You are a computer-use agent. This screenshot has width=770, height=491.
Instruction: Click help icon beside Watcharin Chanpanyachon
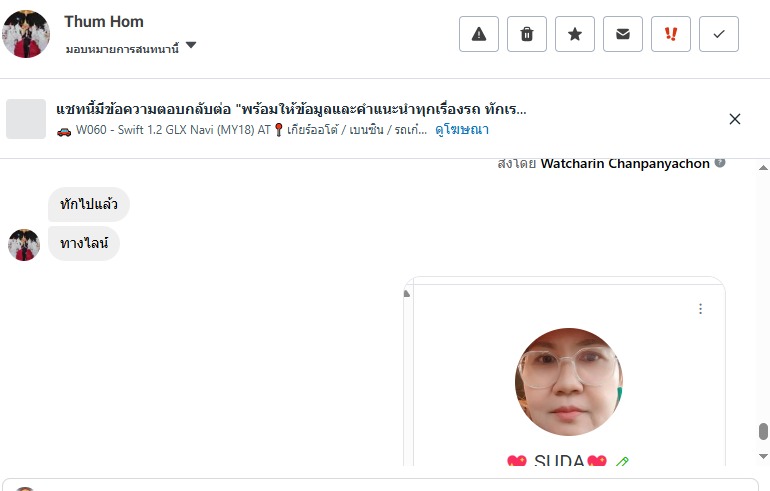[720, 163]
